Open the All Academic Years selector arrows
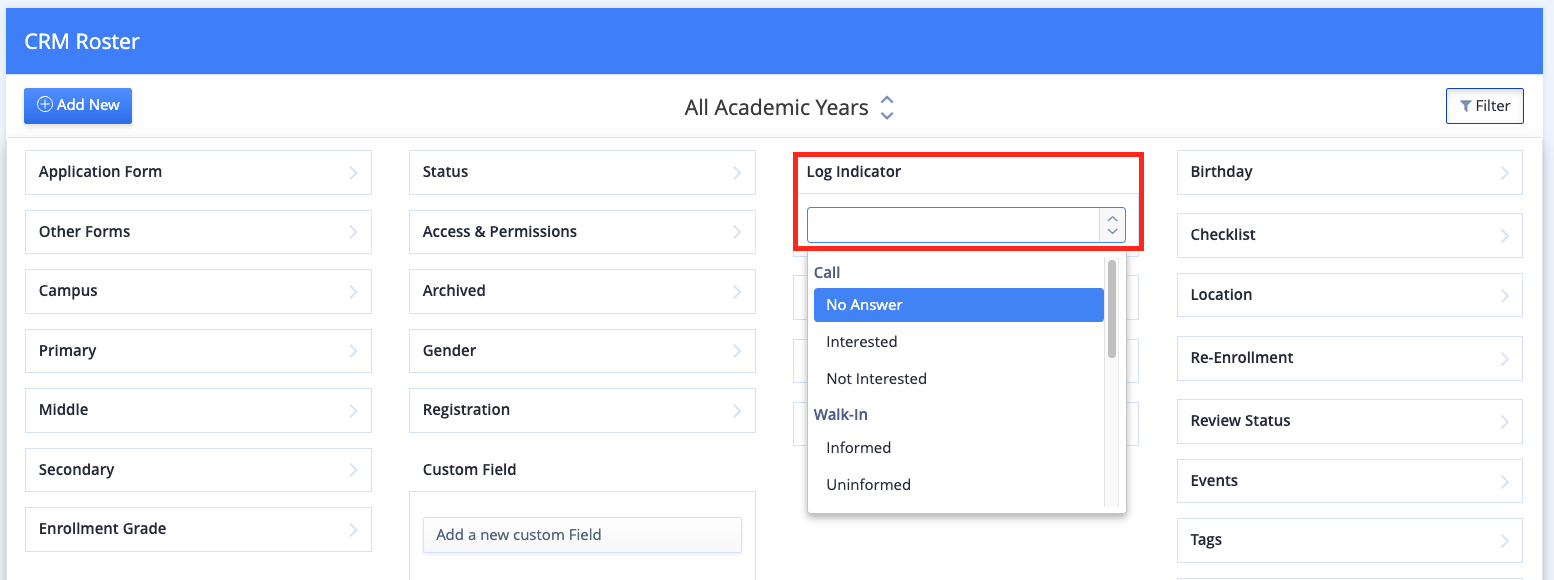The height and width of the screenshot is (580, 1554). point(887,107)
